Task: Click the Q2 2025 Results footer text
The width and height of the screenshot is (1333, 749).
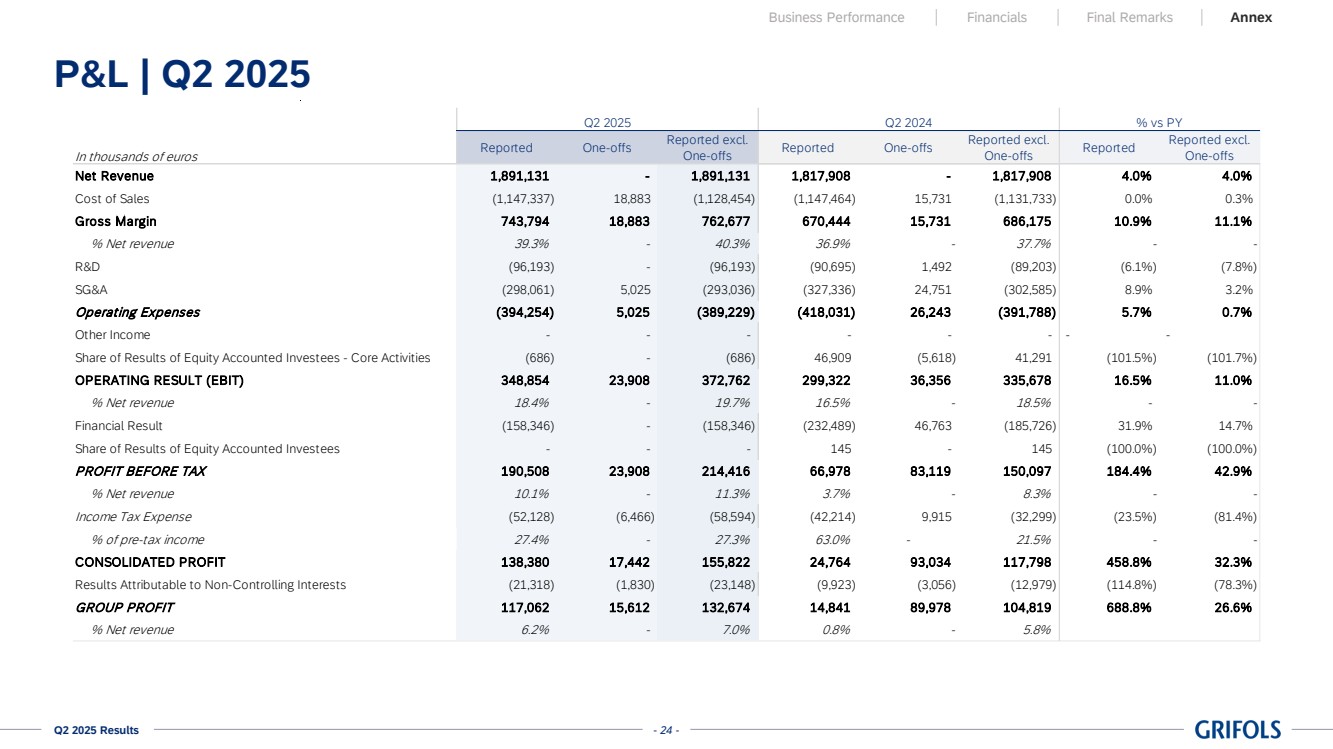Action: [96, 730]
